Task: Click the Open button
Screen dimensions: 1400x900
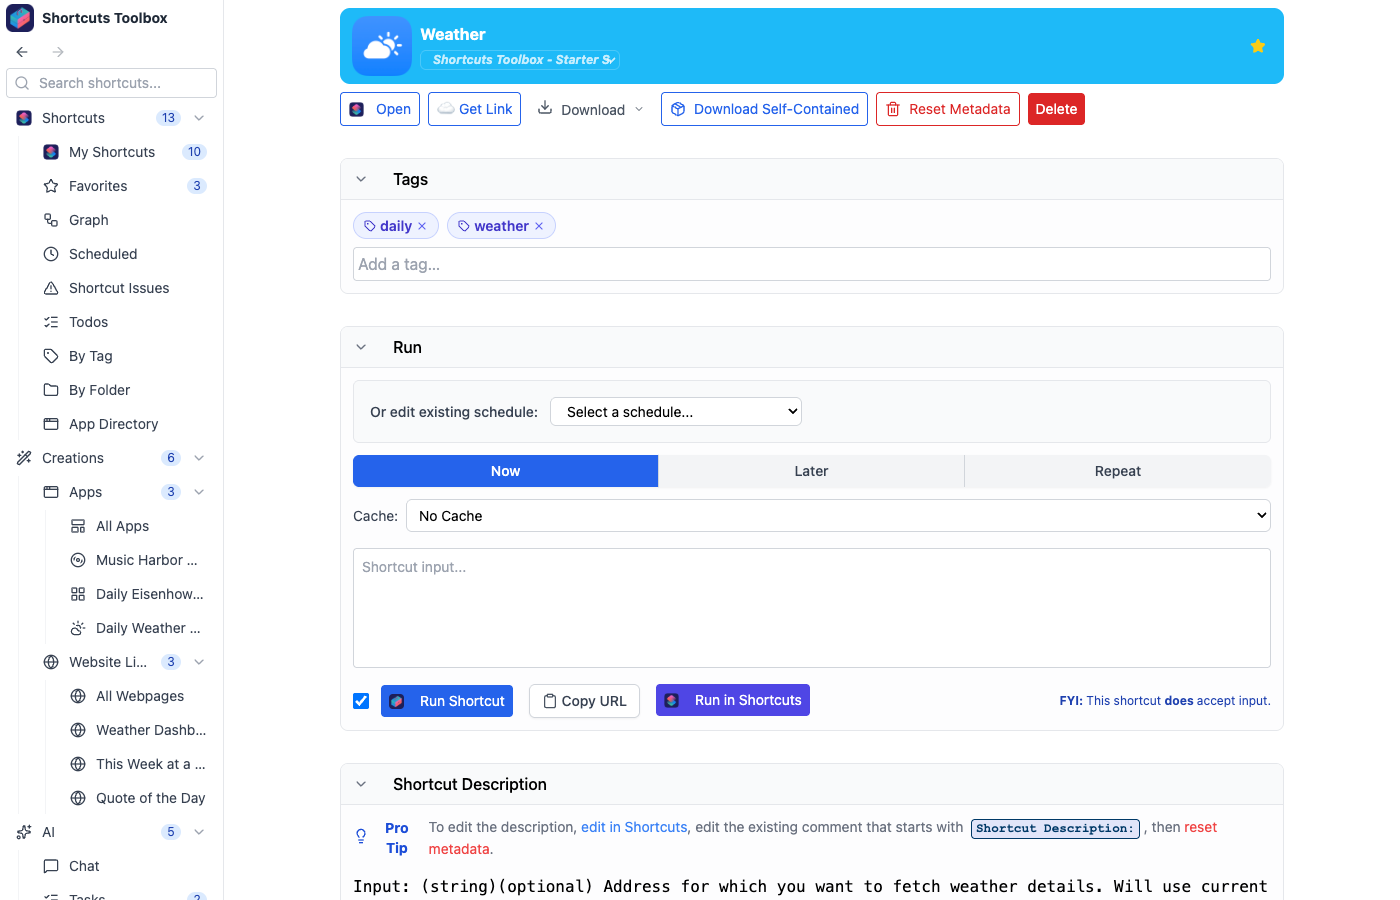Action: (380, 109)
